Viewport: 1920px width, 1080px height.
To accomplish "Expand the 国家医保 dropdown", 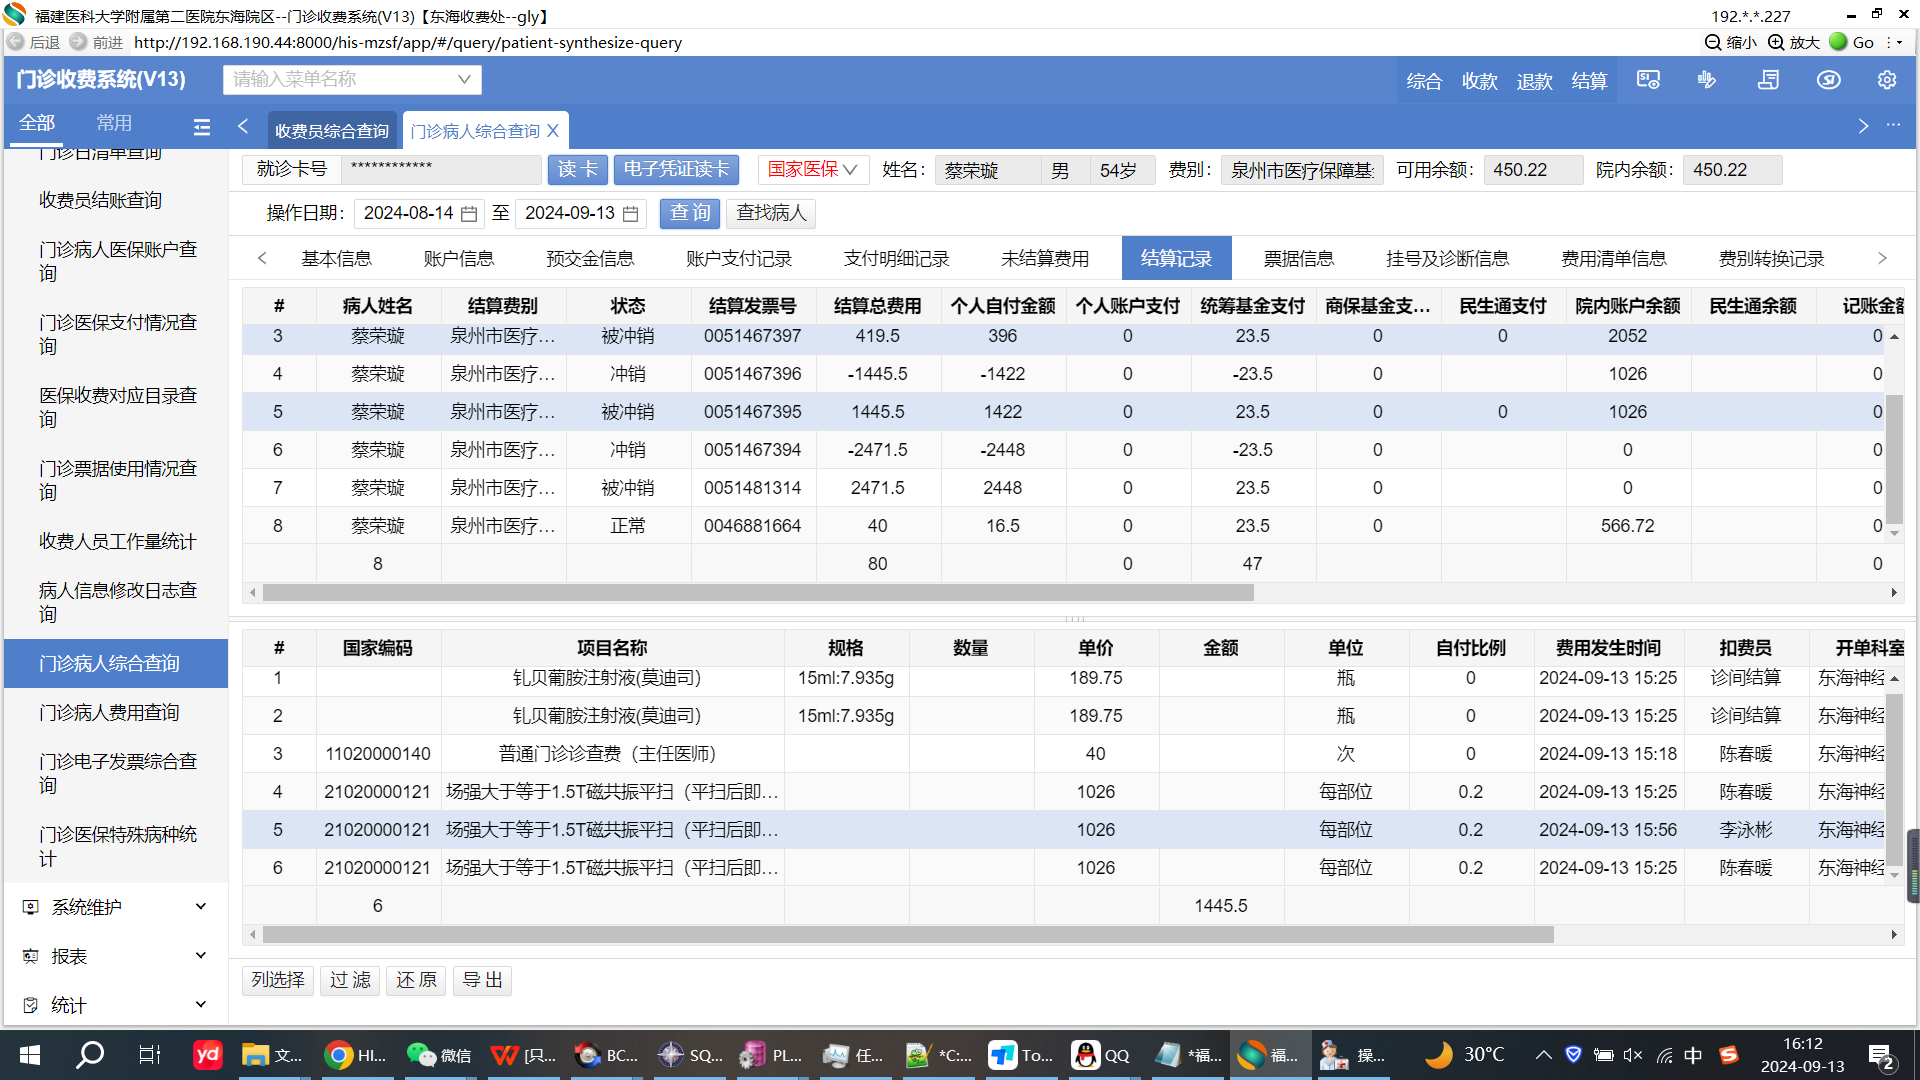I will pyautogui.click(x=812, y=170).
